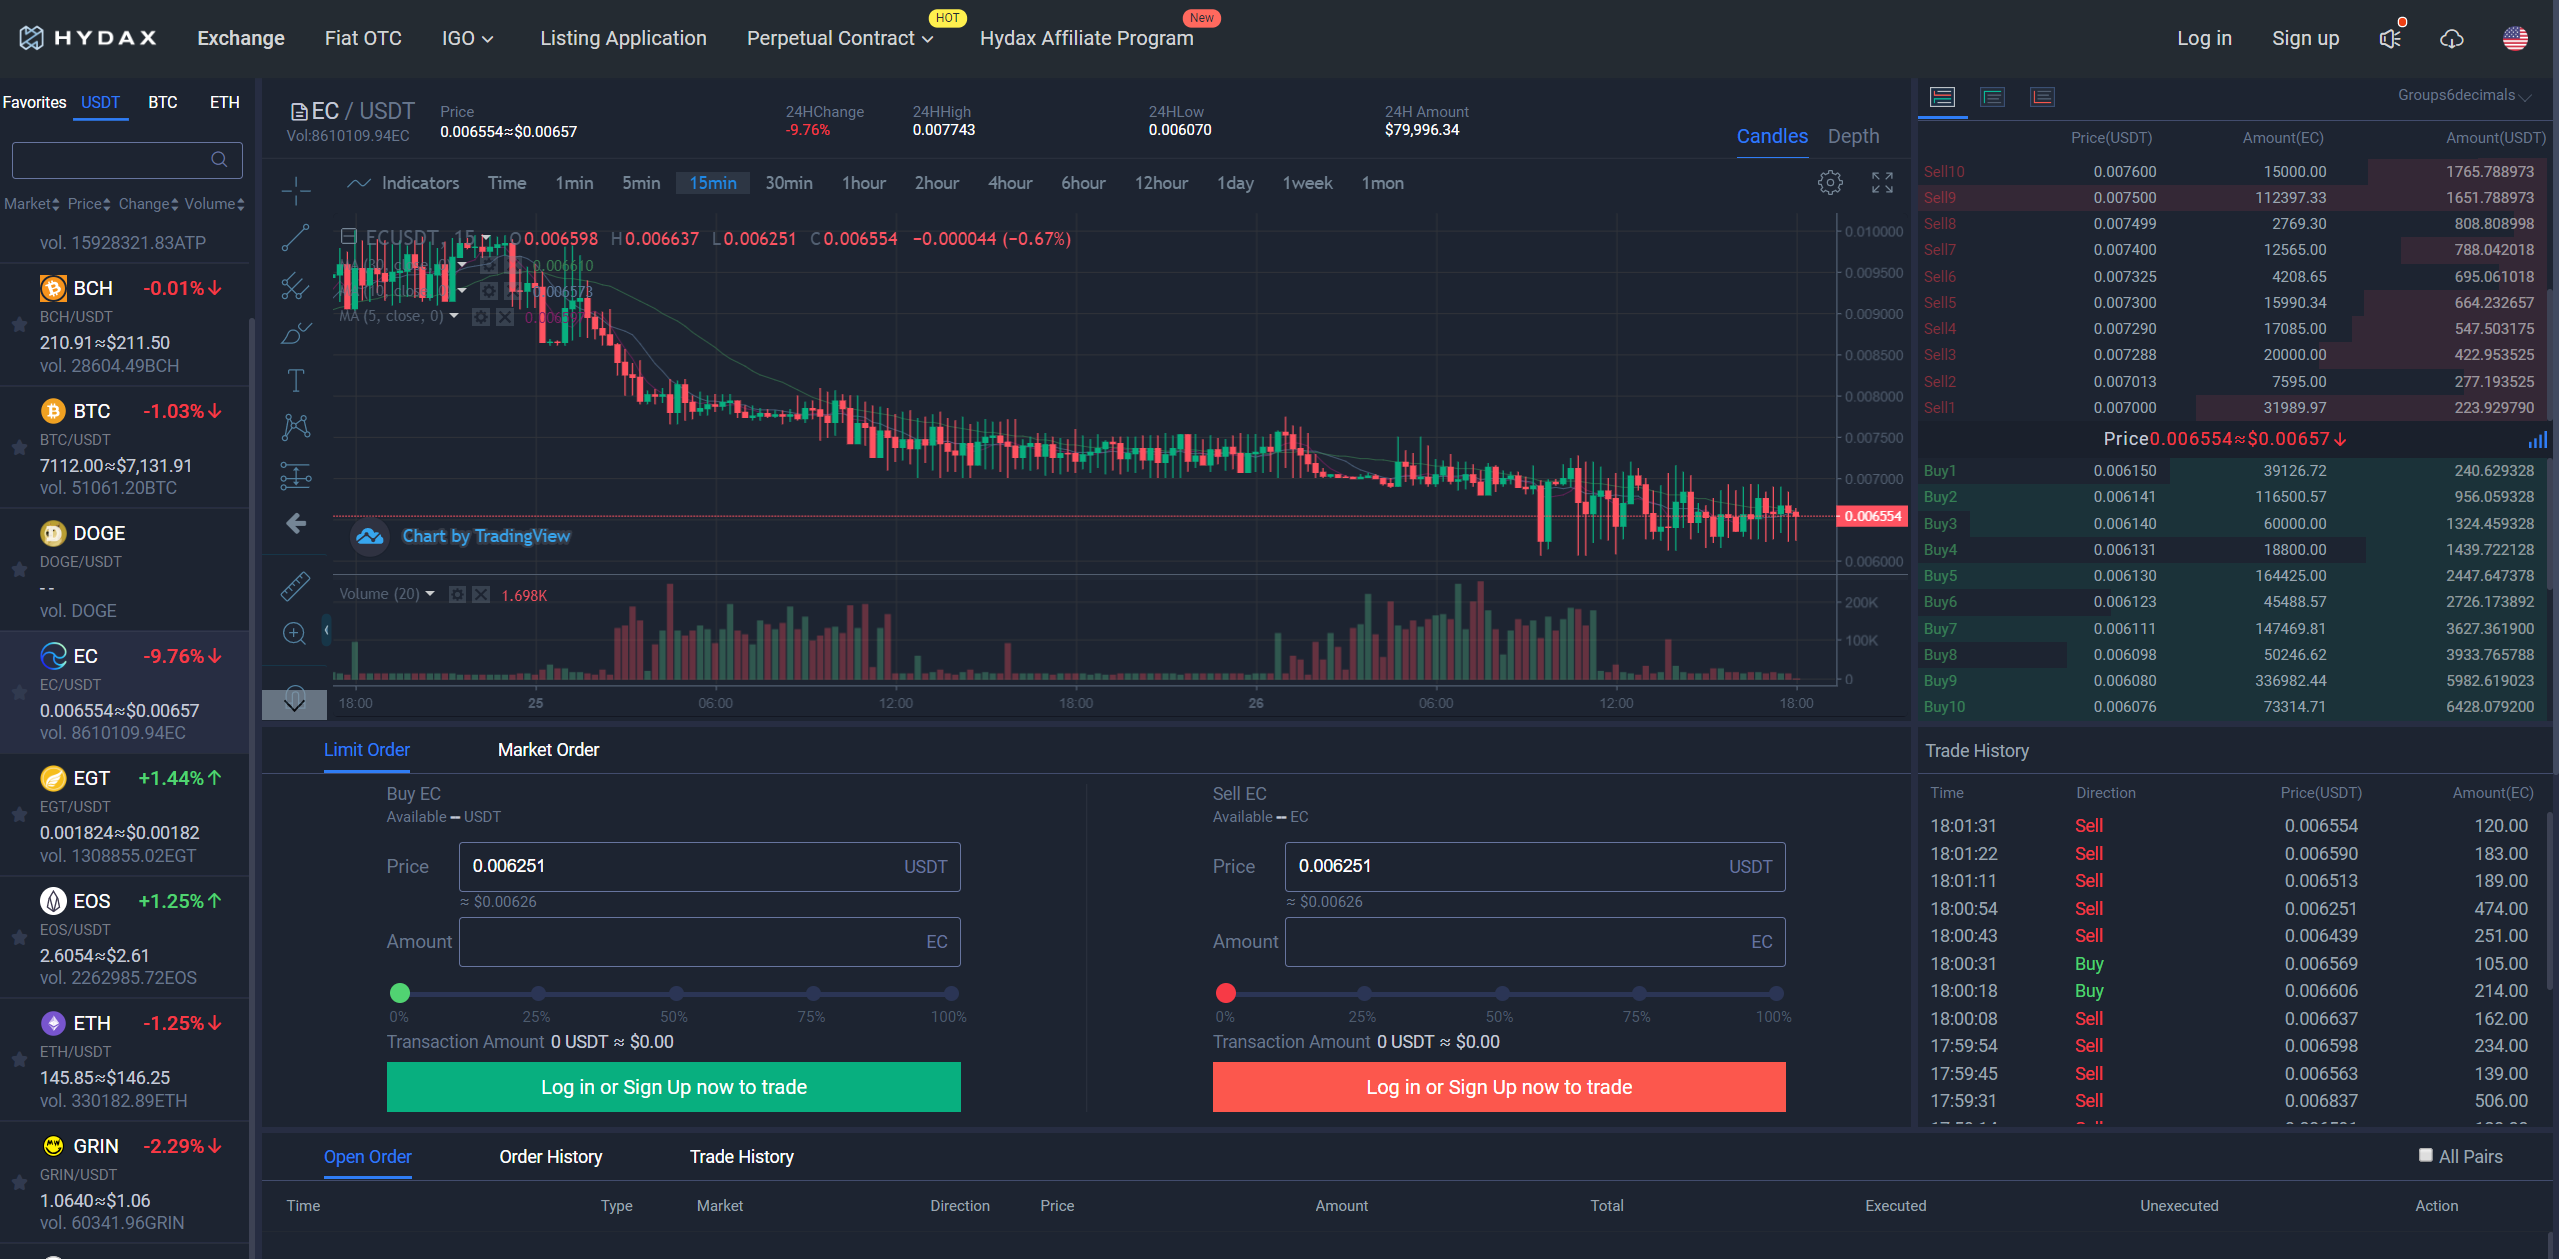Favorite the ETH/USDT pair star
Image resolution: width=2559 pixels, height=1259 pixels.
pos(19,1060)
